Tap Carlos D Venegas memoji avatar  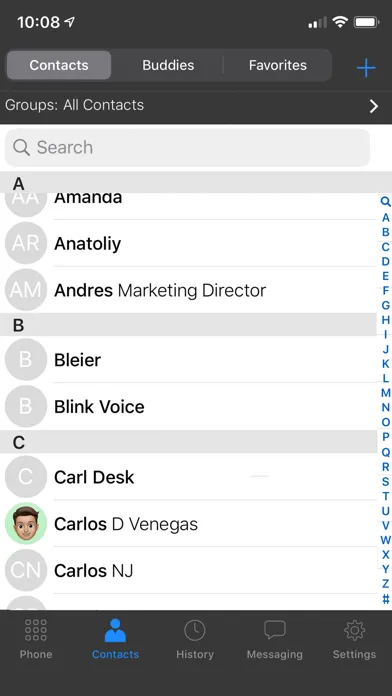pyautogui.click(x=26, y=524)
